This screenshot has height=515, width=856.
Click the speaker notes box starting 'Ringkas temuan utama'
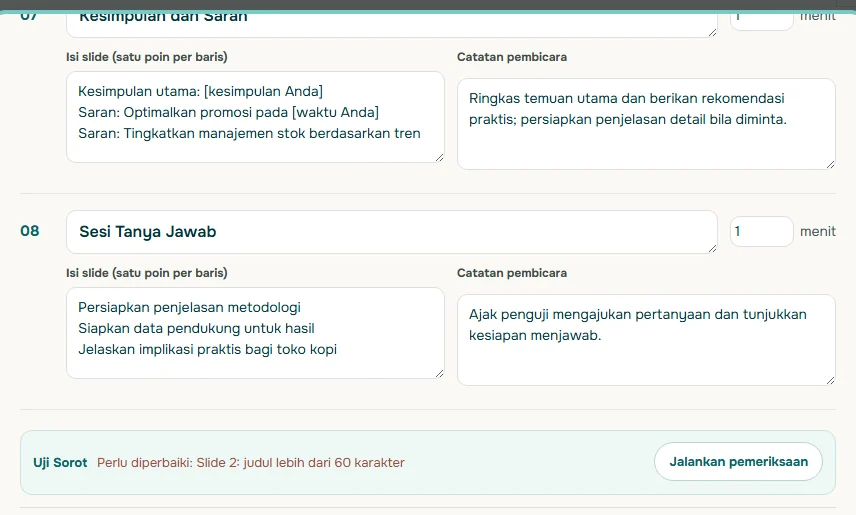click(646, 124)
